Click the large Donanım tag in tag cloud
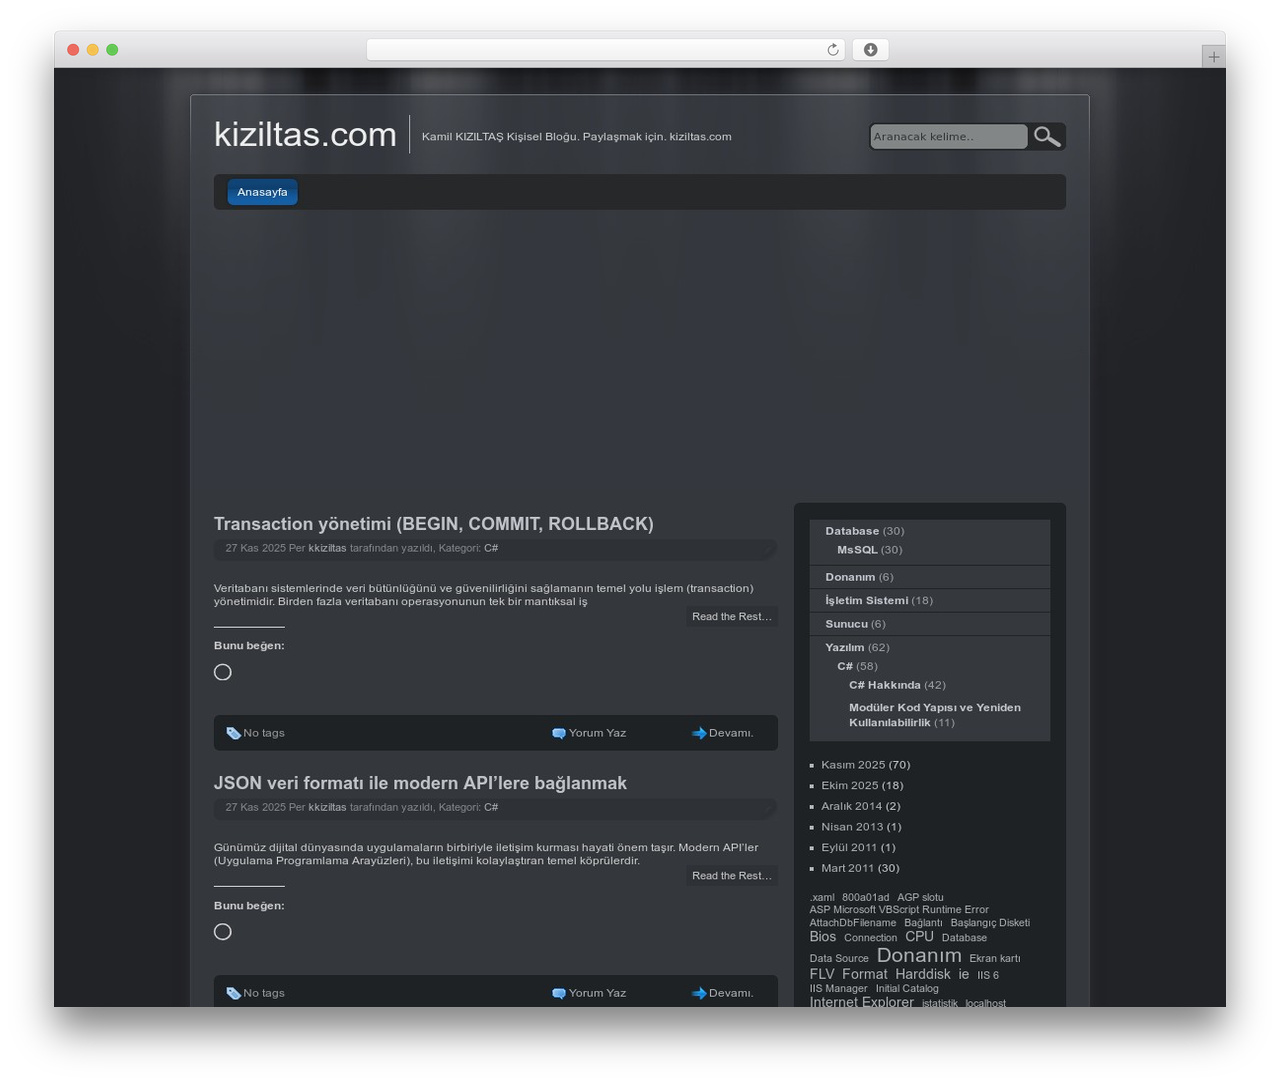The width and height of the screenshot is (1280, 1084). [x=919, y=956]
